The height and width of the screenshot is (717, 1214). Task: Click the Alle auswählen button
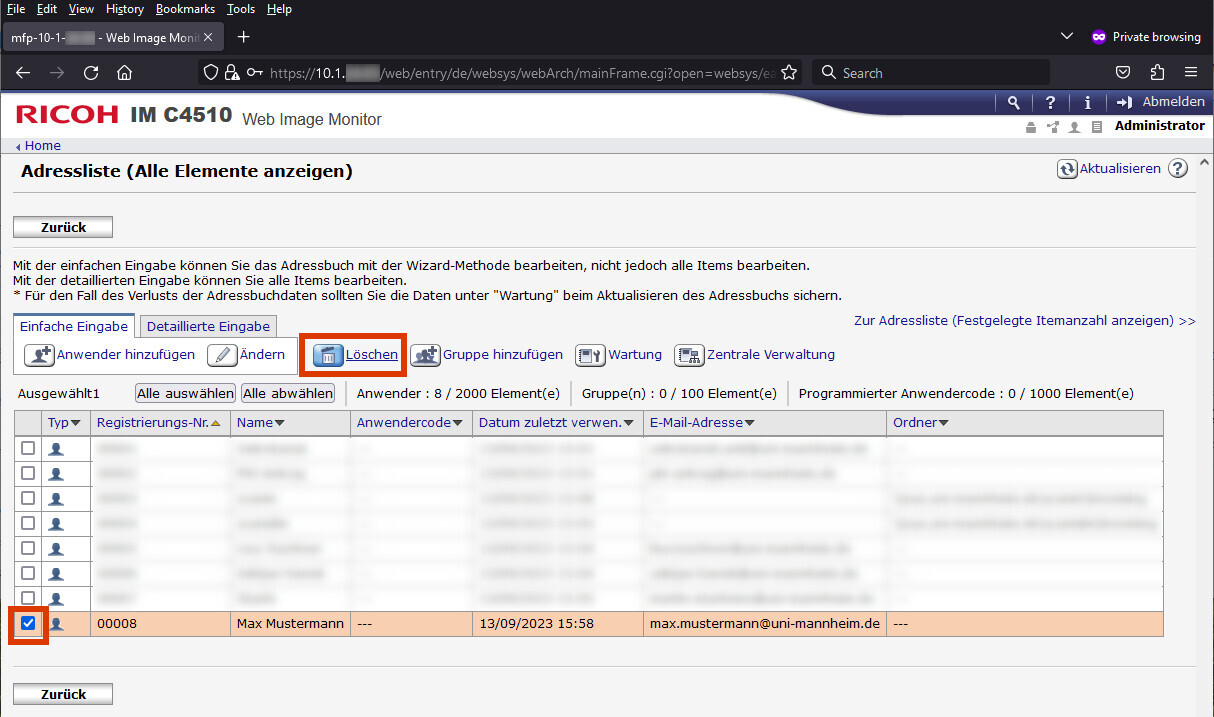click(x=186, y=393)
